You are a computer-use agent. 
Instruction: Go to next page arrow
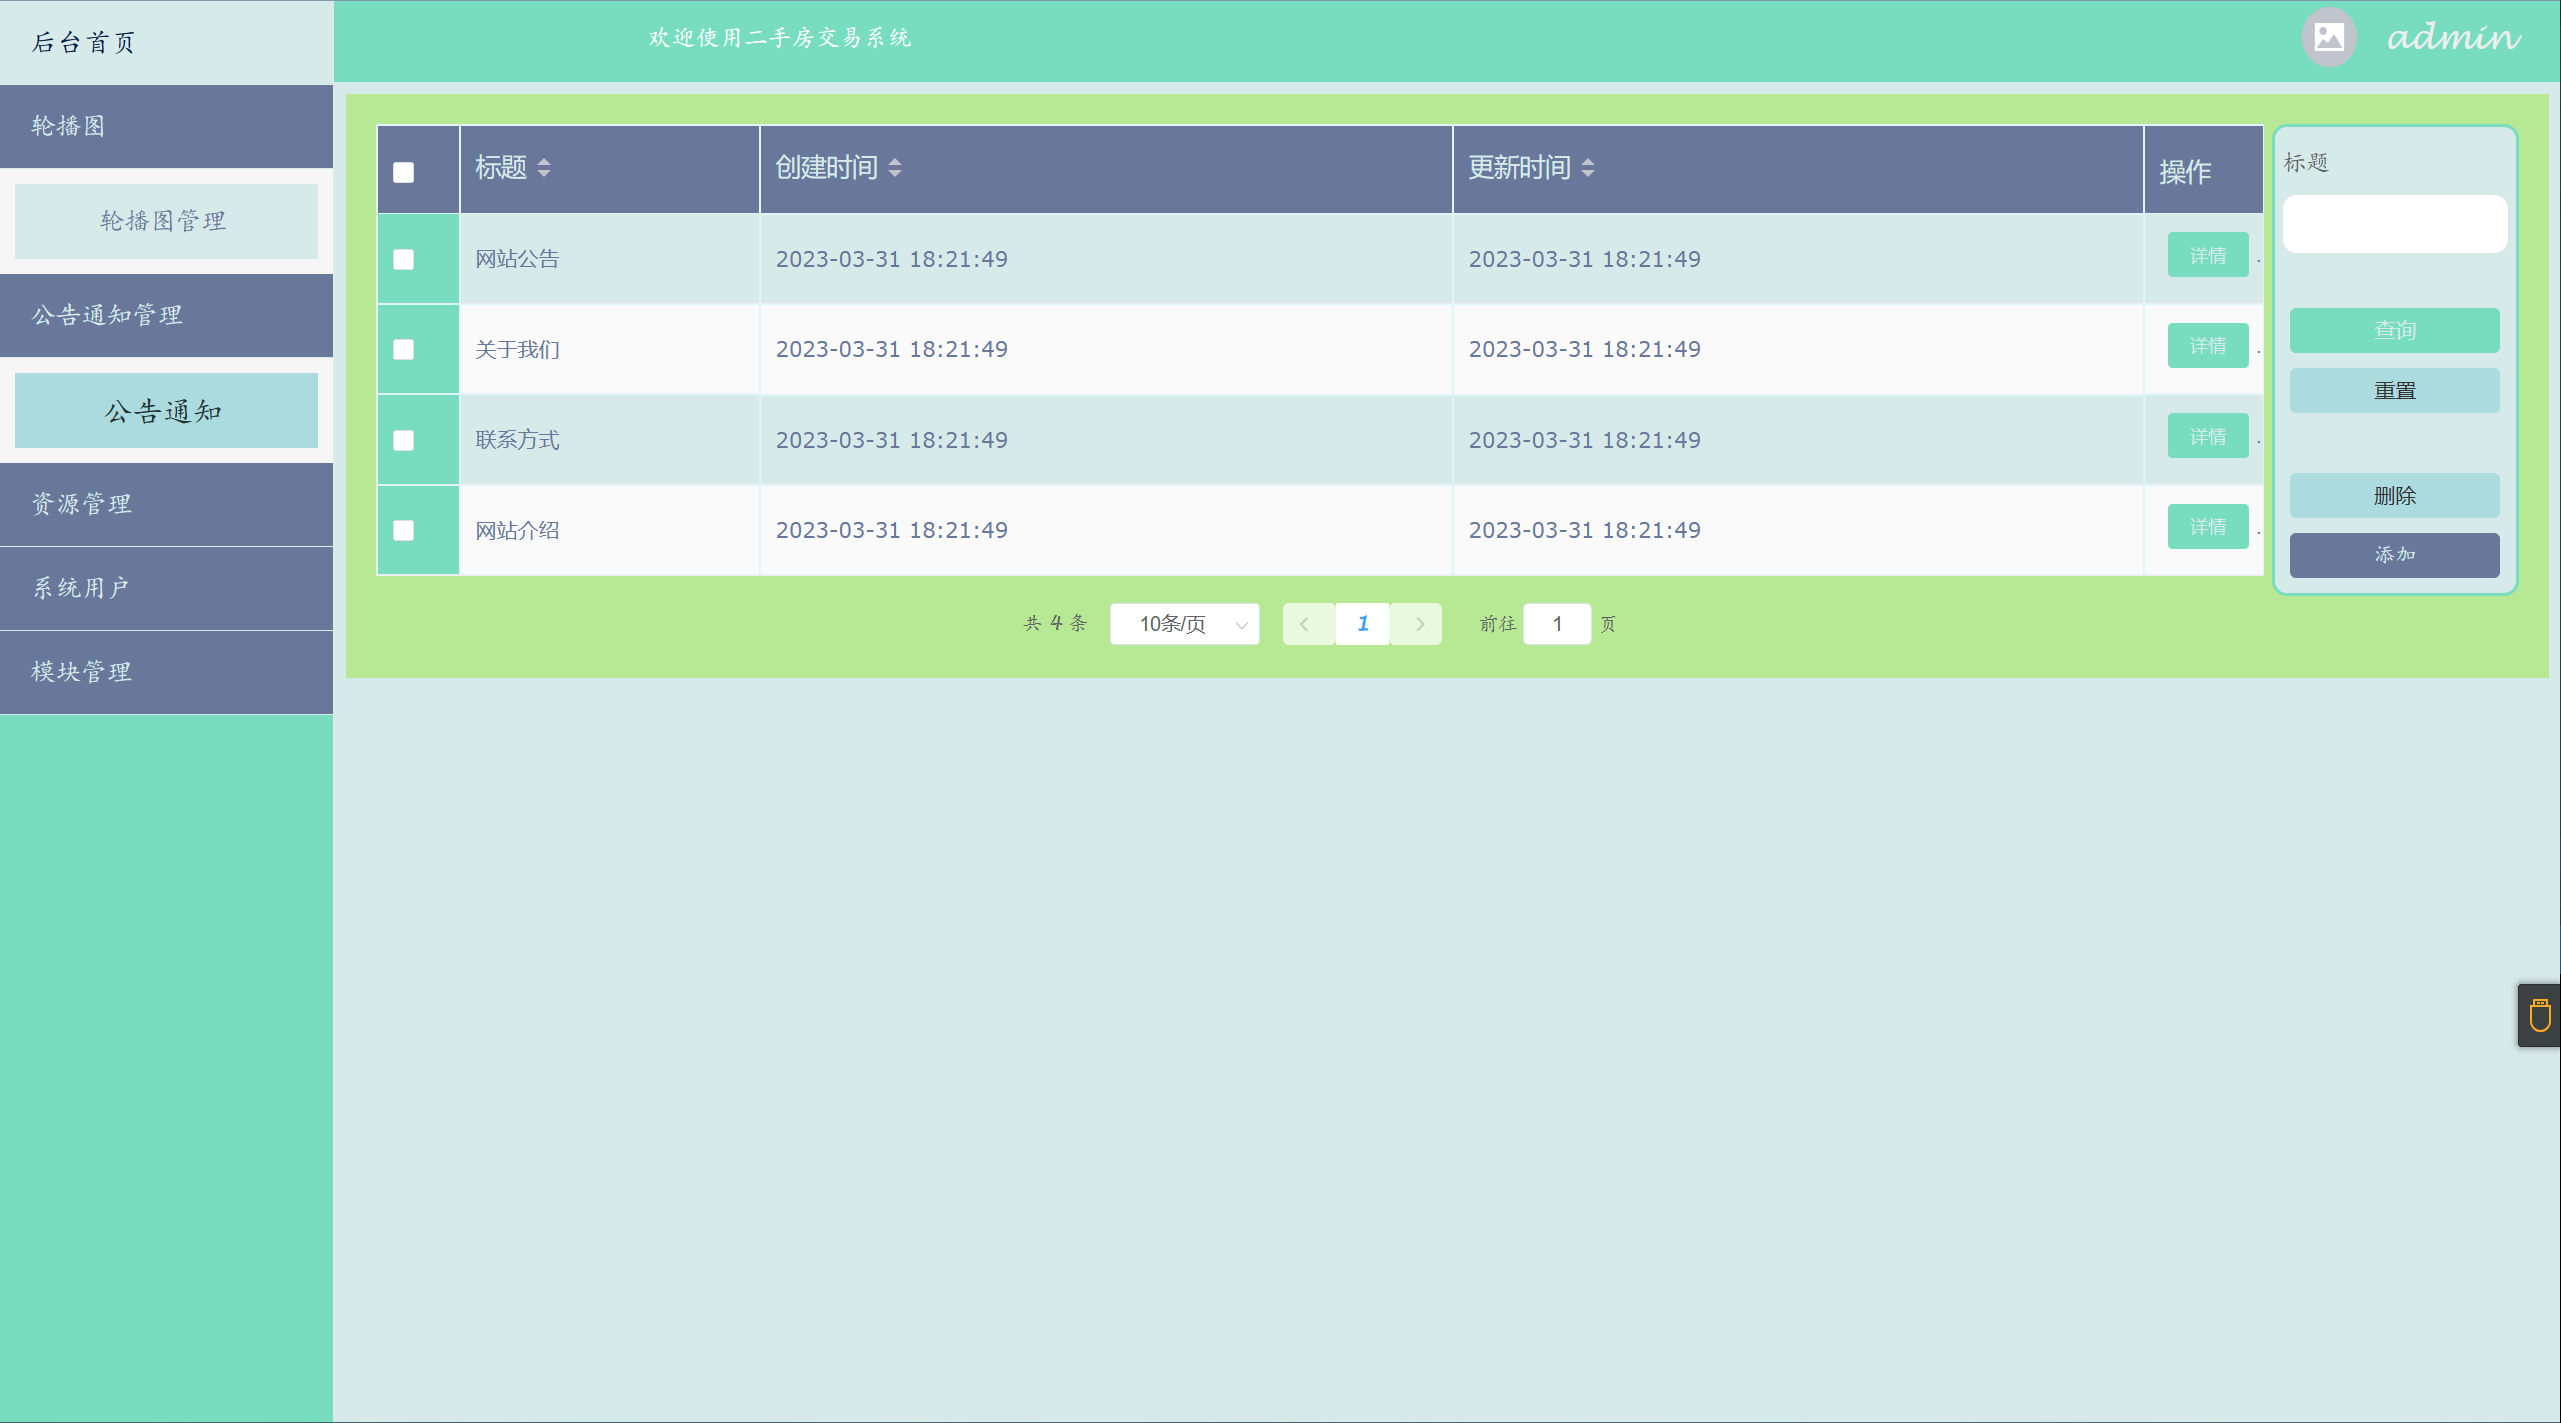coord(1419,624)
